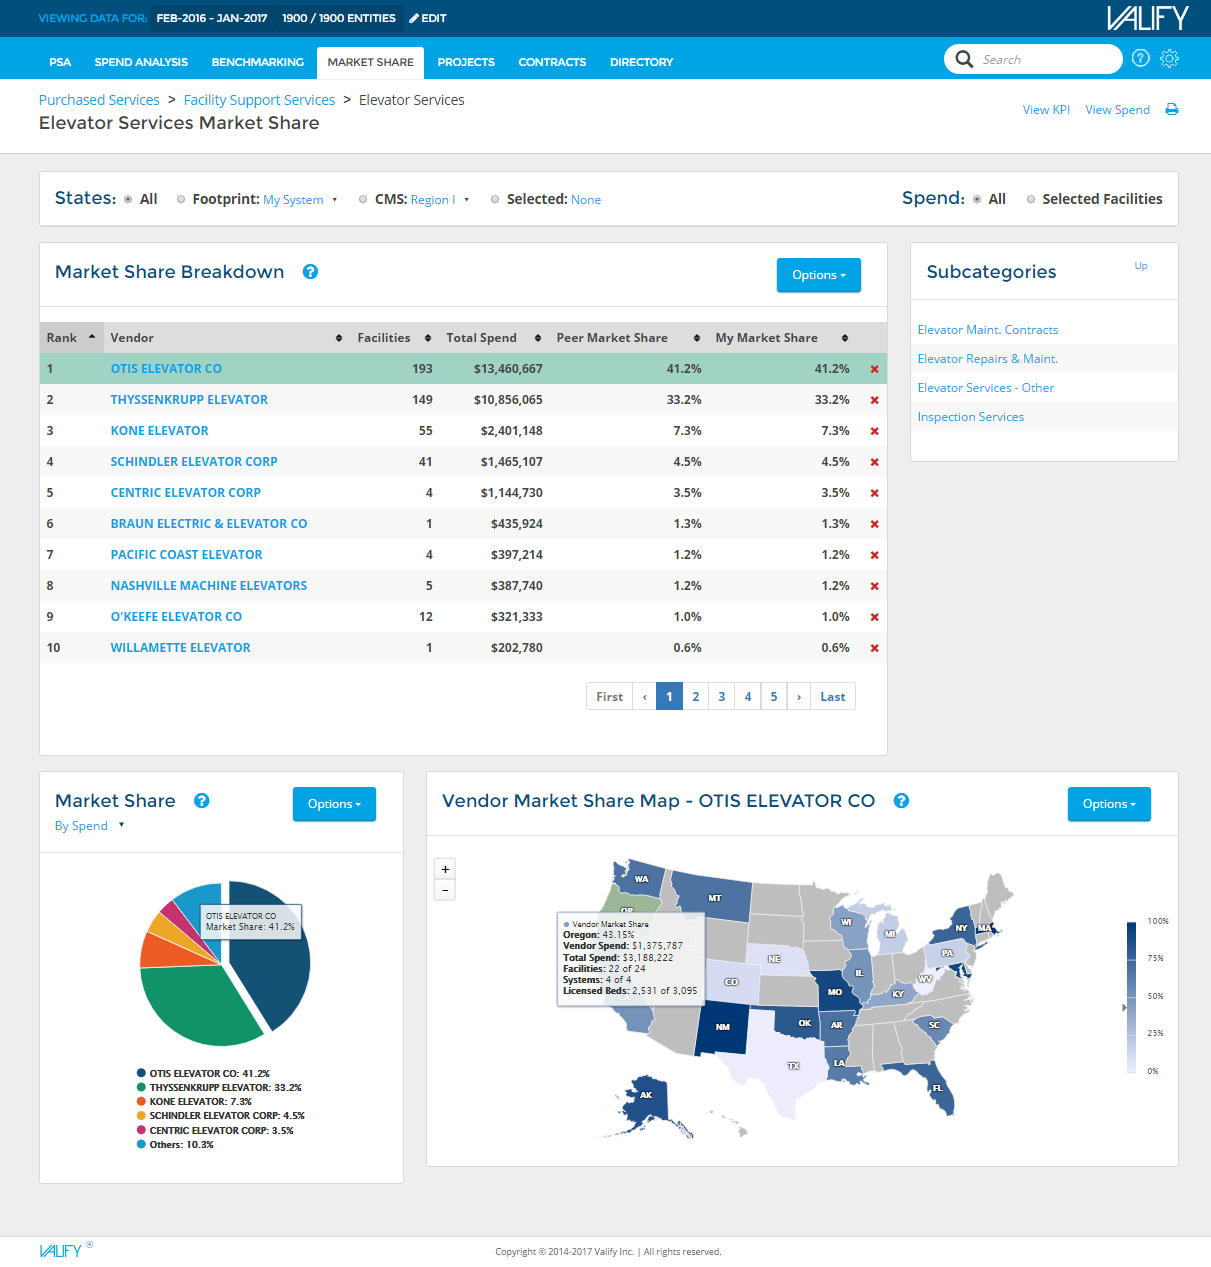
Task: Open the View KPI link
Action: pos(1046,110)
